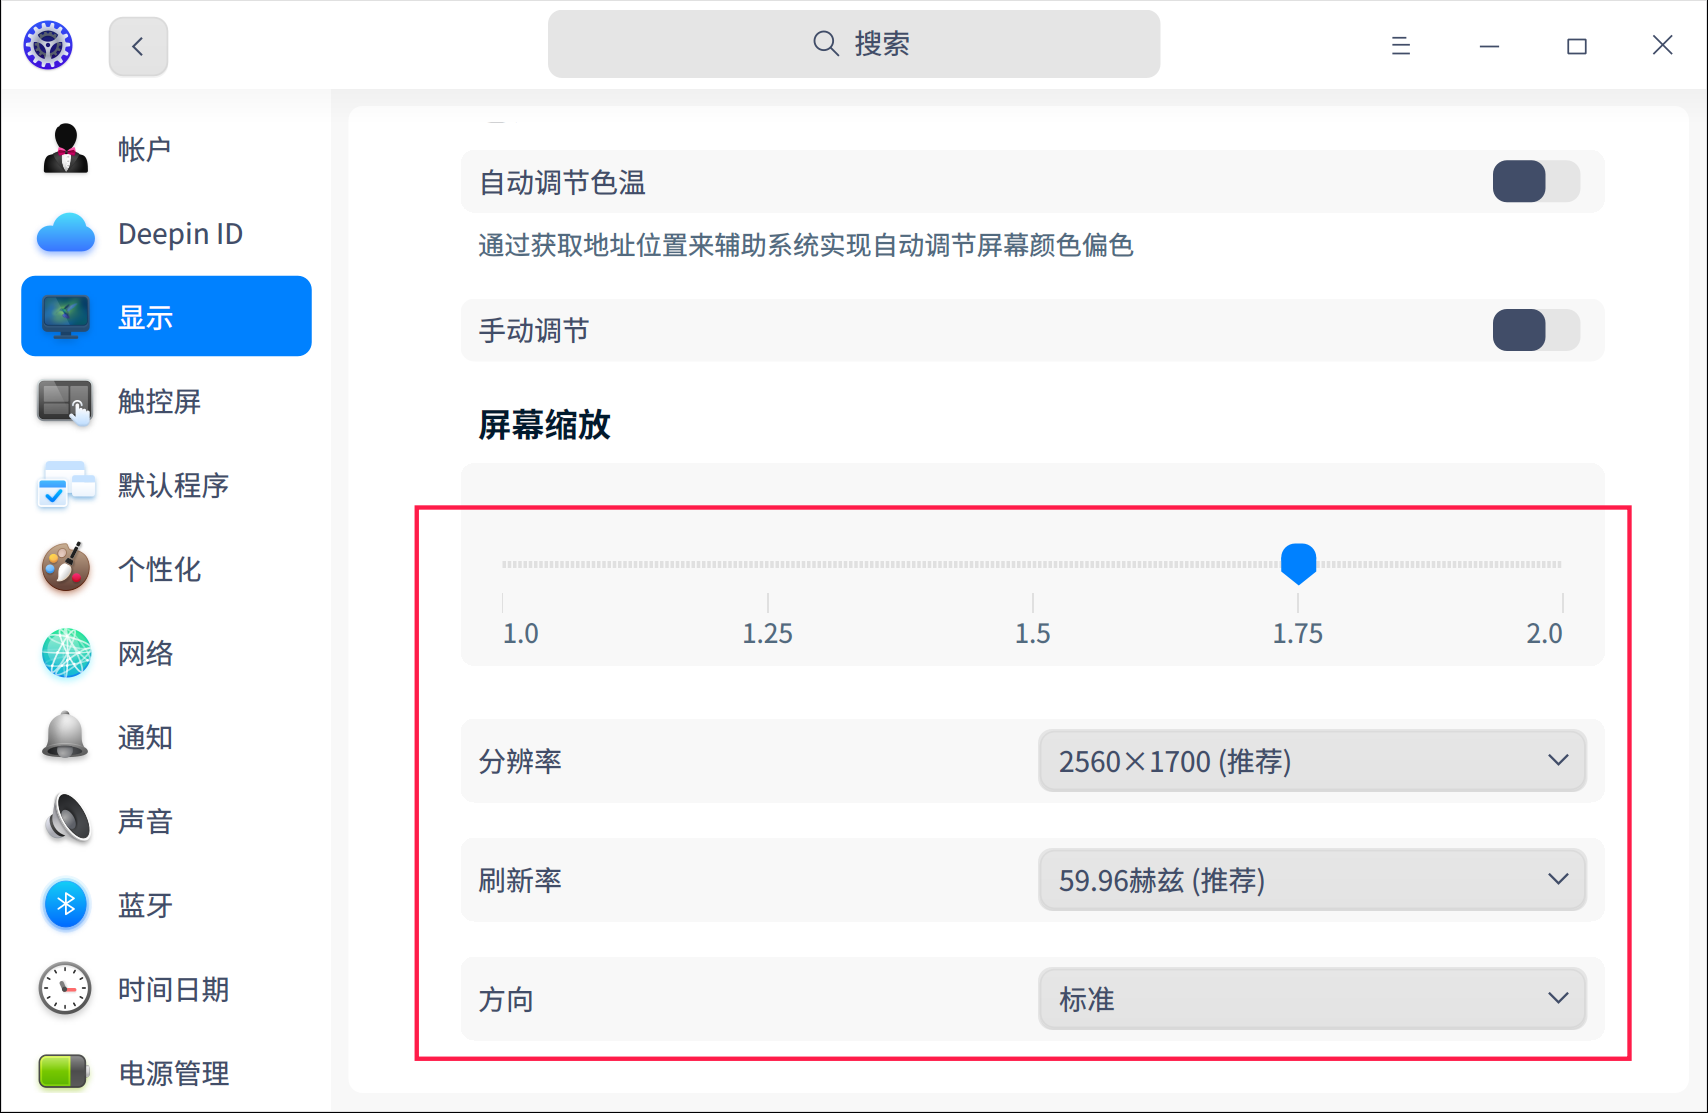The image size is (1708, 1113).
Task: Click the Default Programs (默认程序) icon
Action: (x=66, y=486)
